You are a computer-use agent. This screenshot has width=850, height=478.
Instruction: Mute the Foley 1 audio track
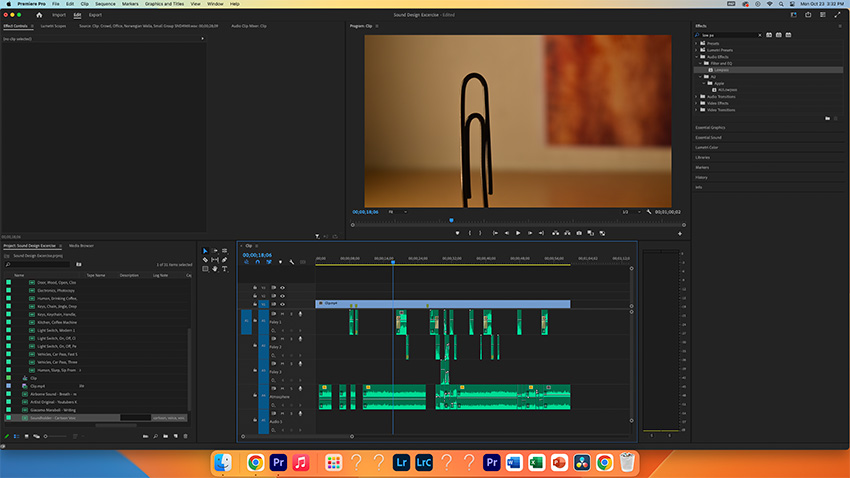[282, 314]
